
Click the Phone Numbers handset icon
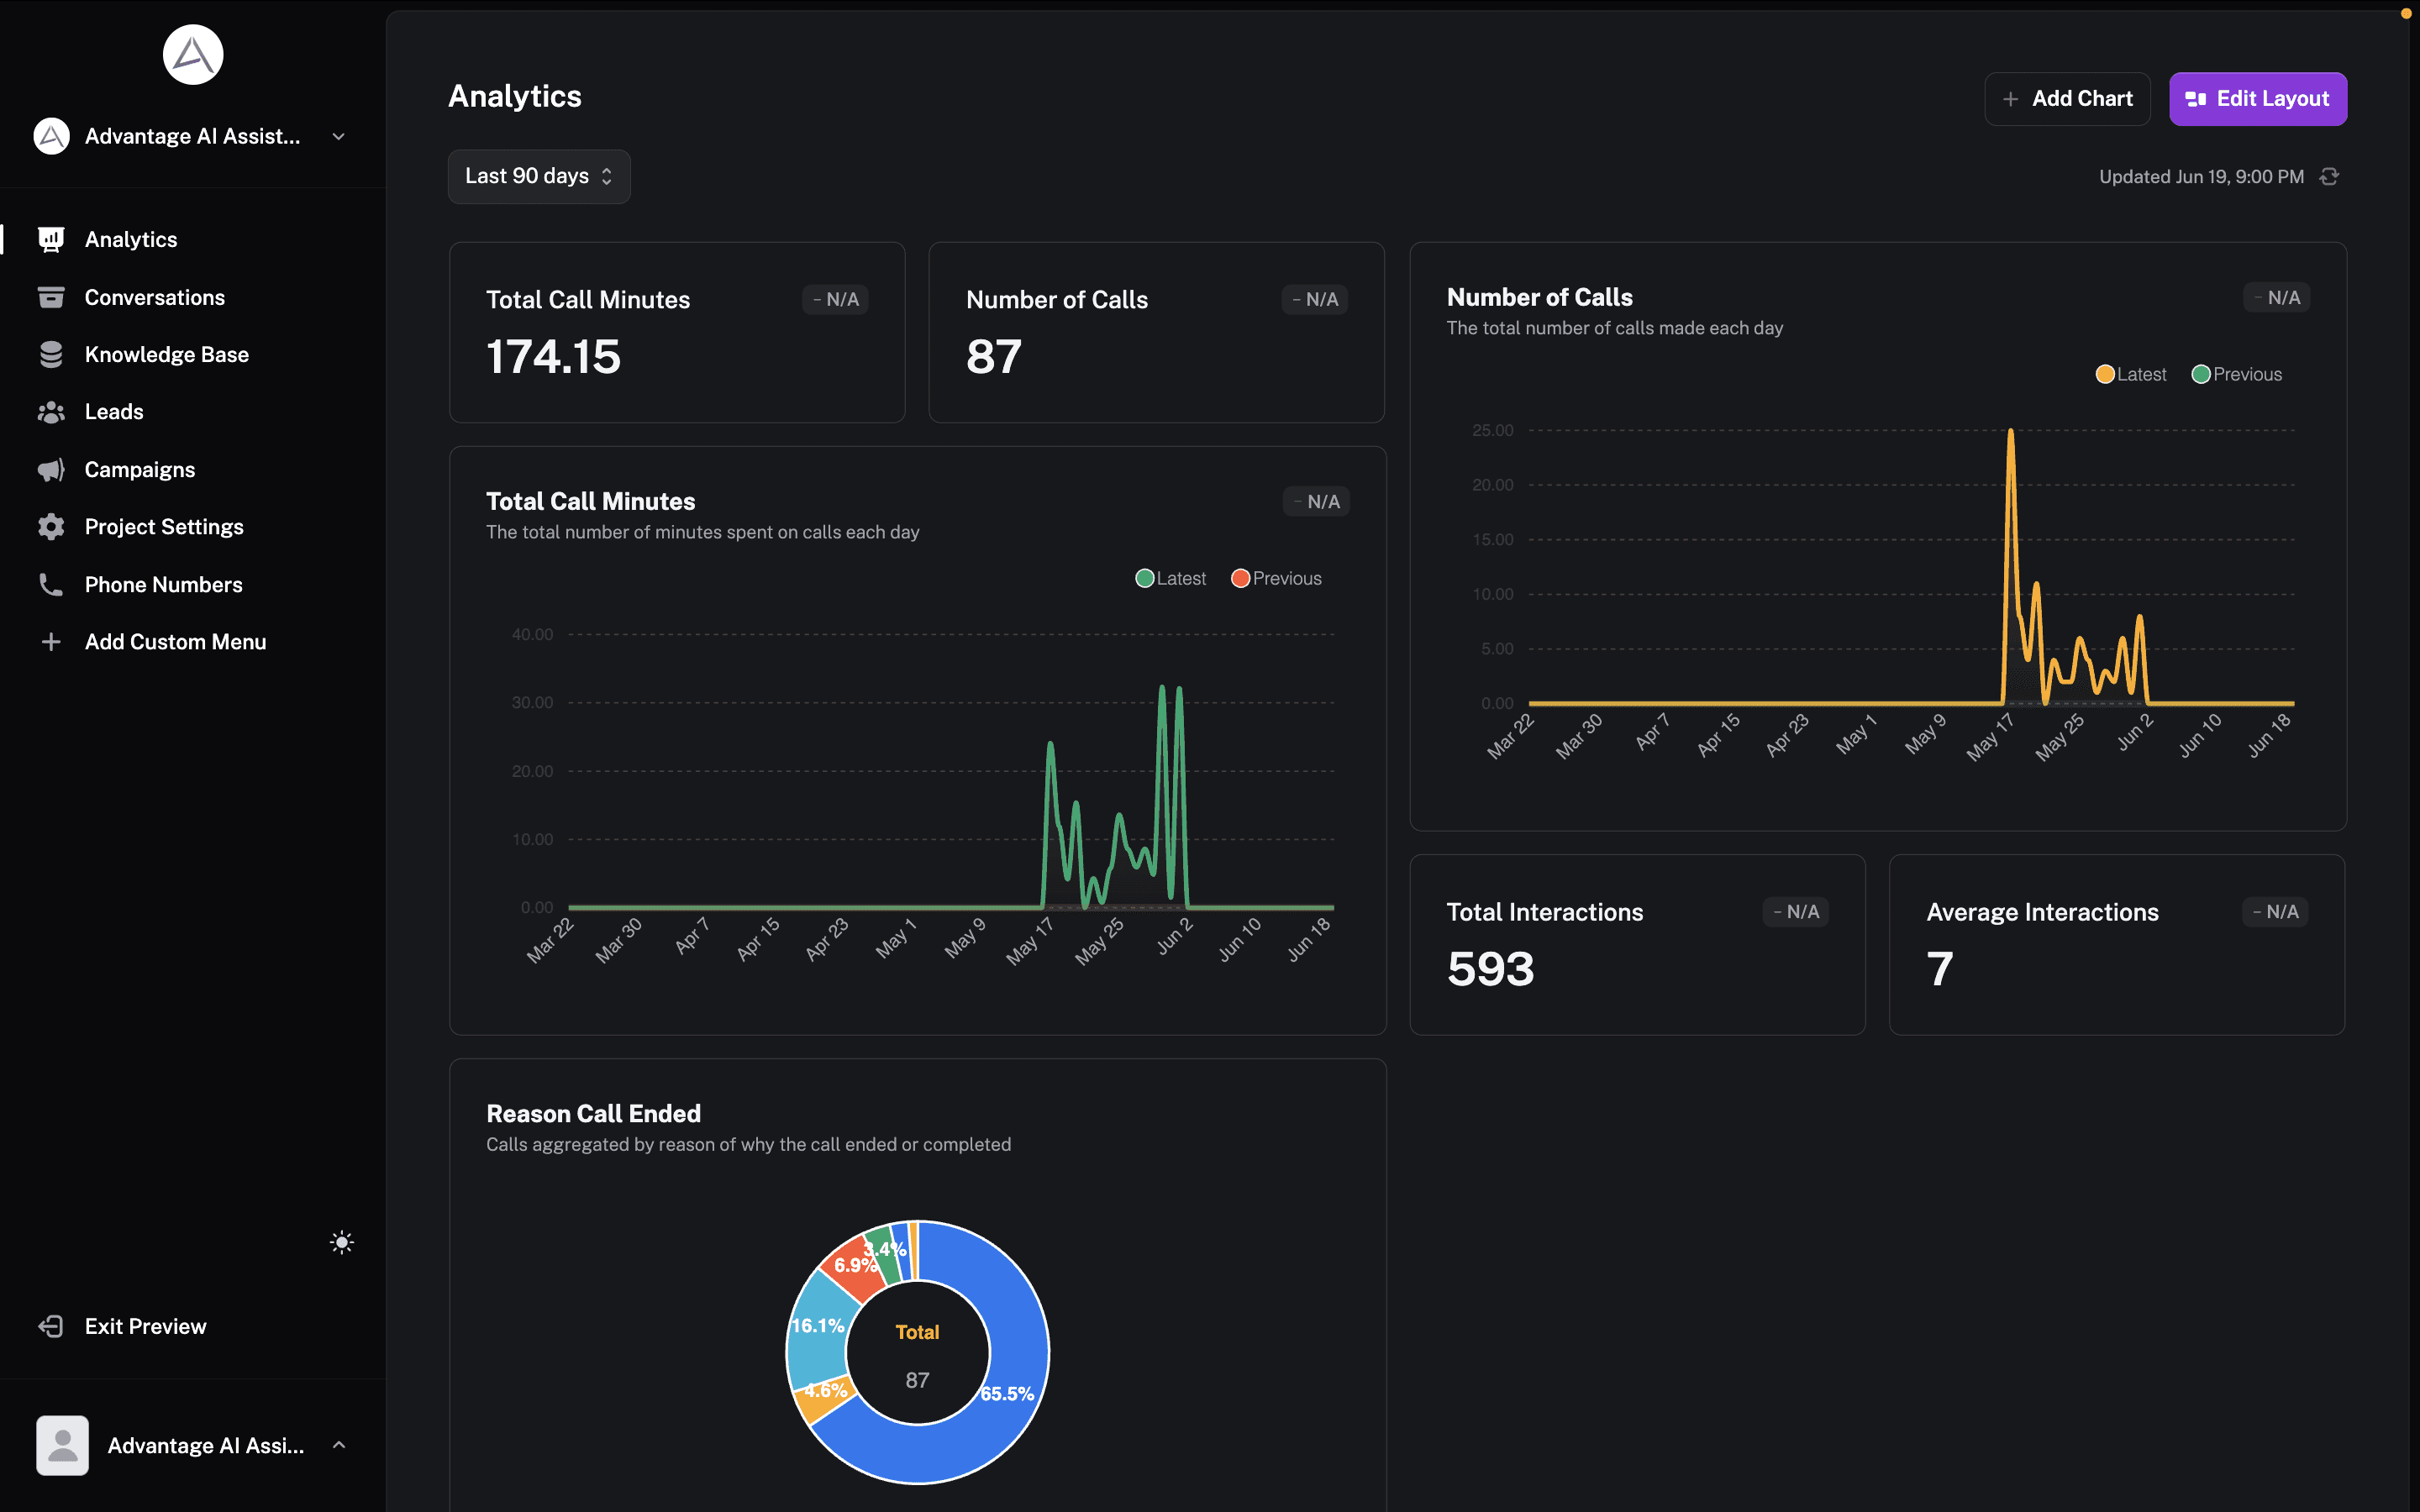(x=51, y=584)
